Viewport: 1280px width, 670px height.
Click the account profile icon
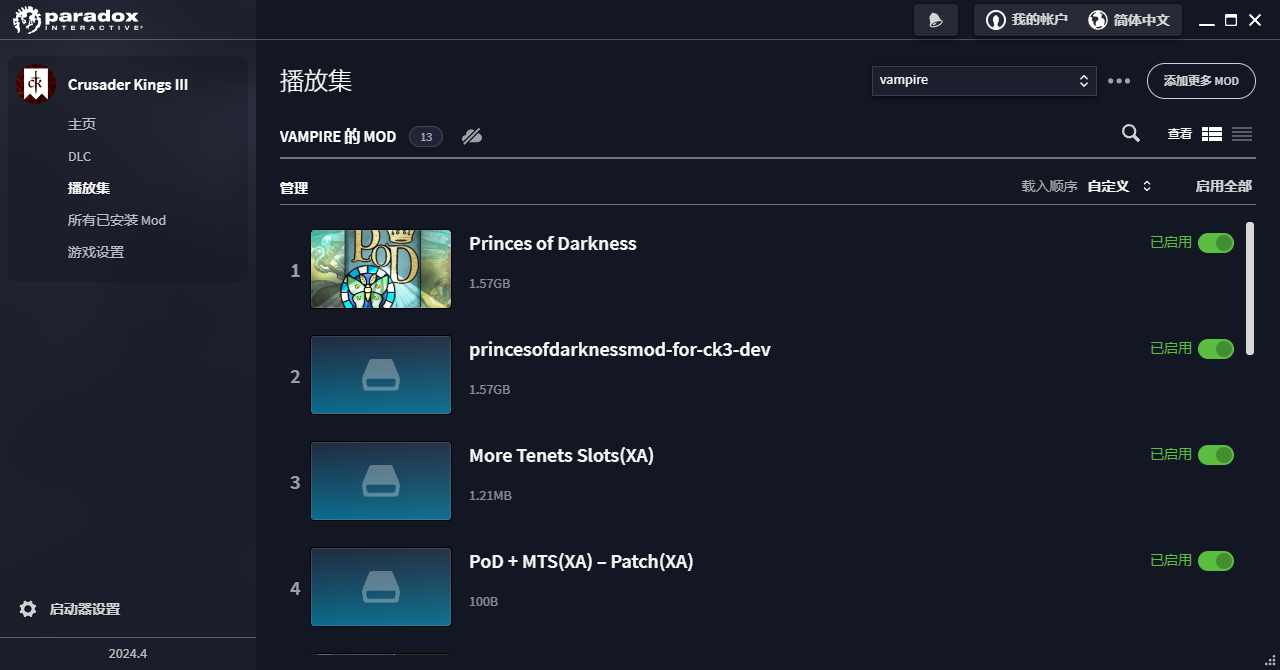(995, 20)
